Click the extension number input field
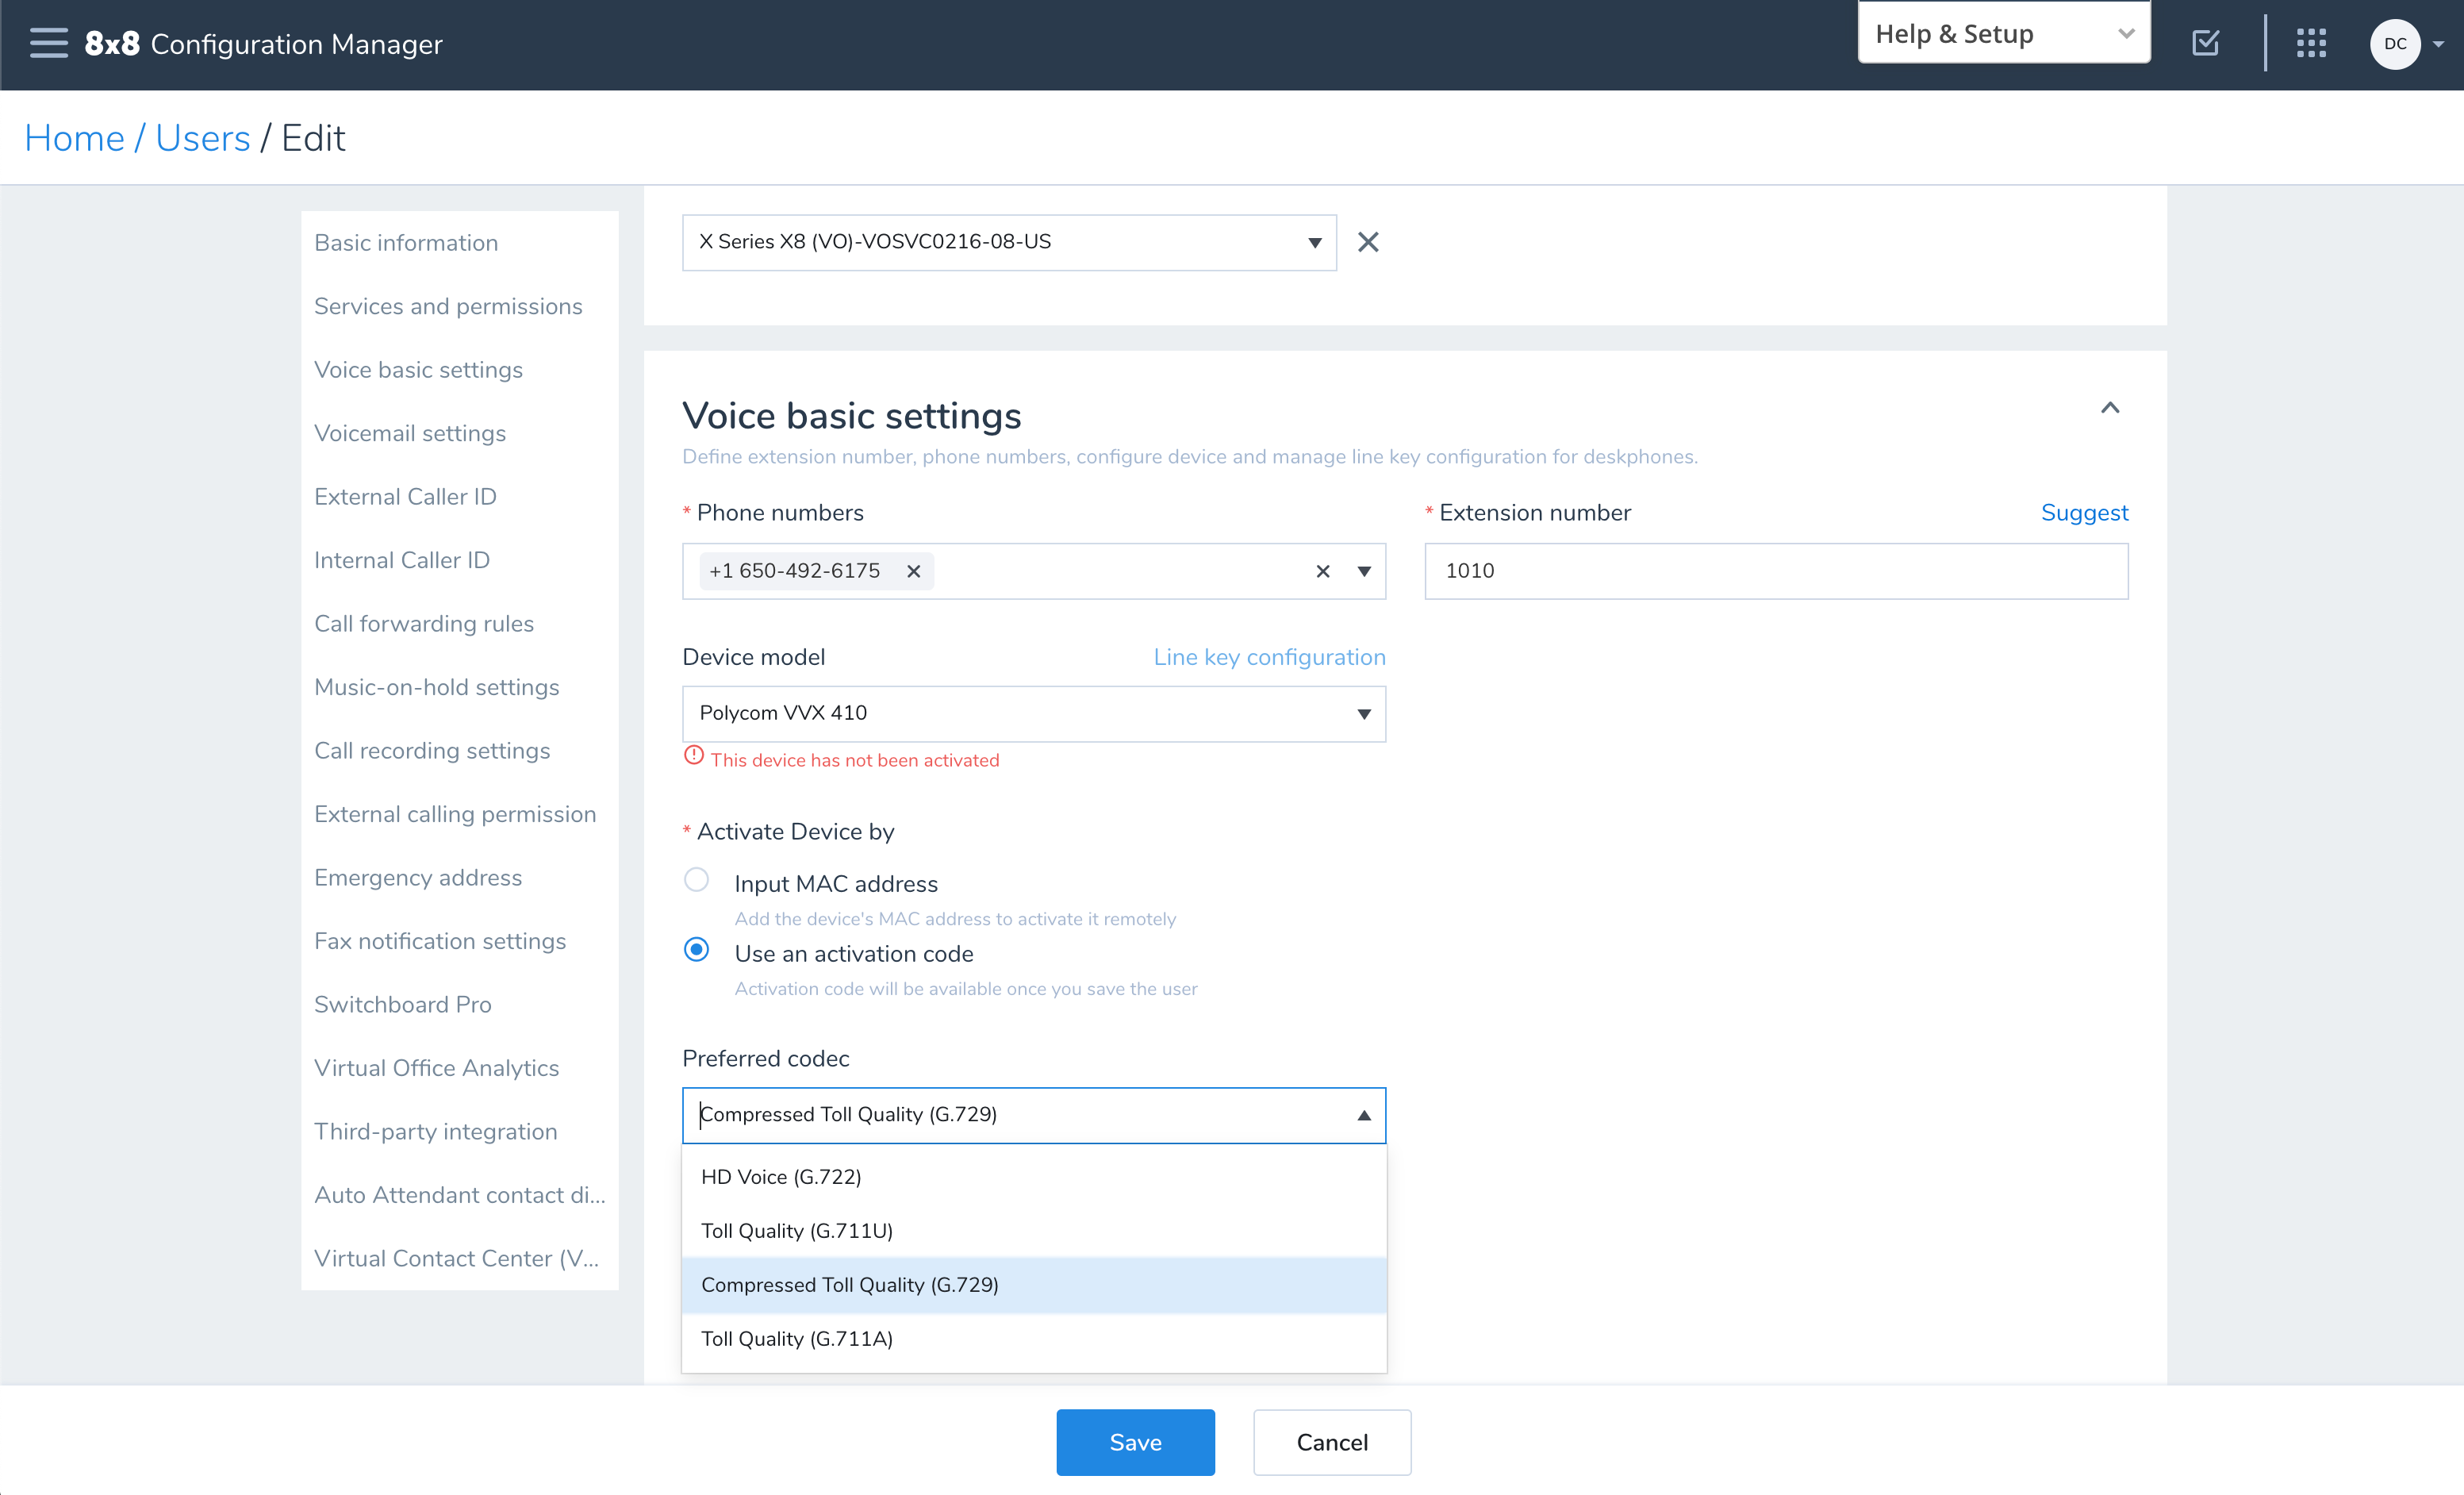 pyautogui.click(x=1776, y=571)
